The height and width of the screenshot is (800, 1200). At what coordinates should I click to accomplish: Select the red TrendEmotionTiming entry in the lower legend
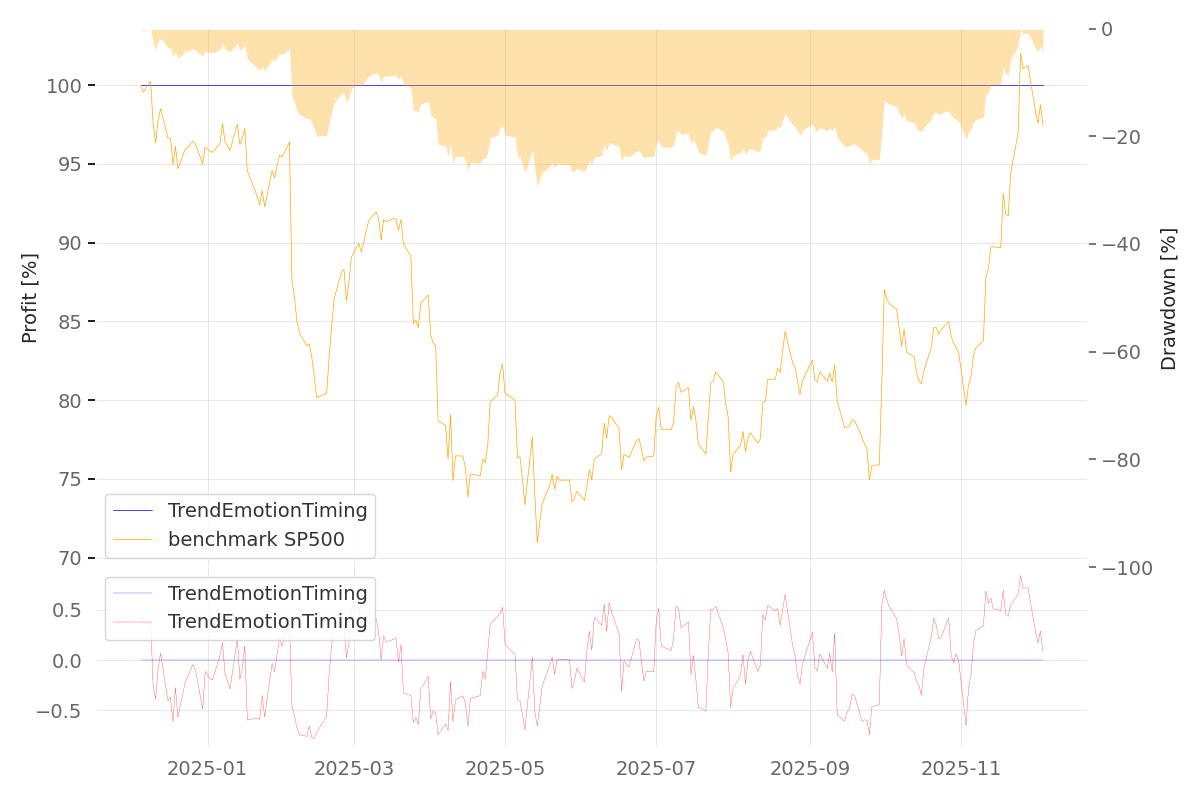[267, 622]
